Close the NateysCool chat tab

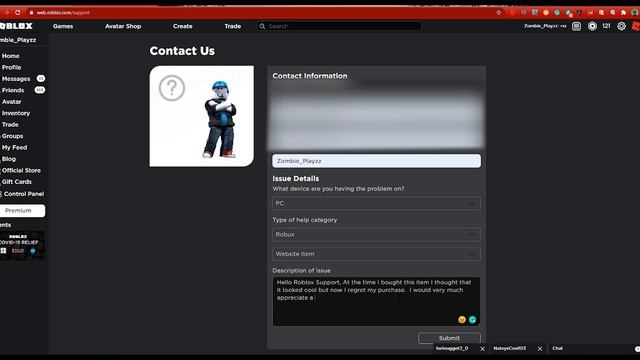click(540, 349)
